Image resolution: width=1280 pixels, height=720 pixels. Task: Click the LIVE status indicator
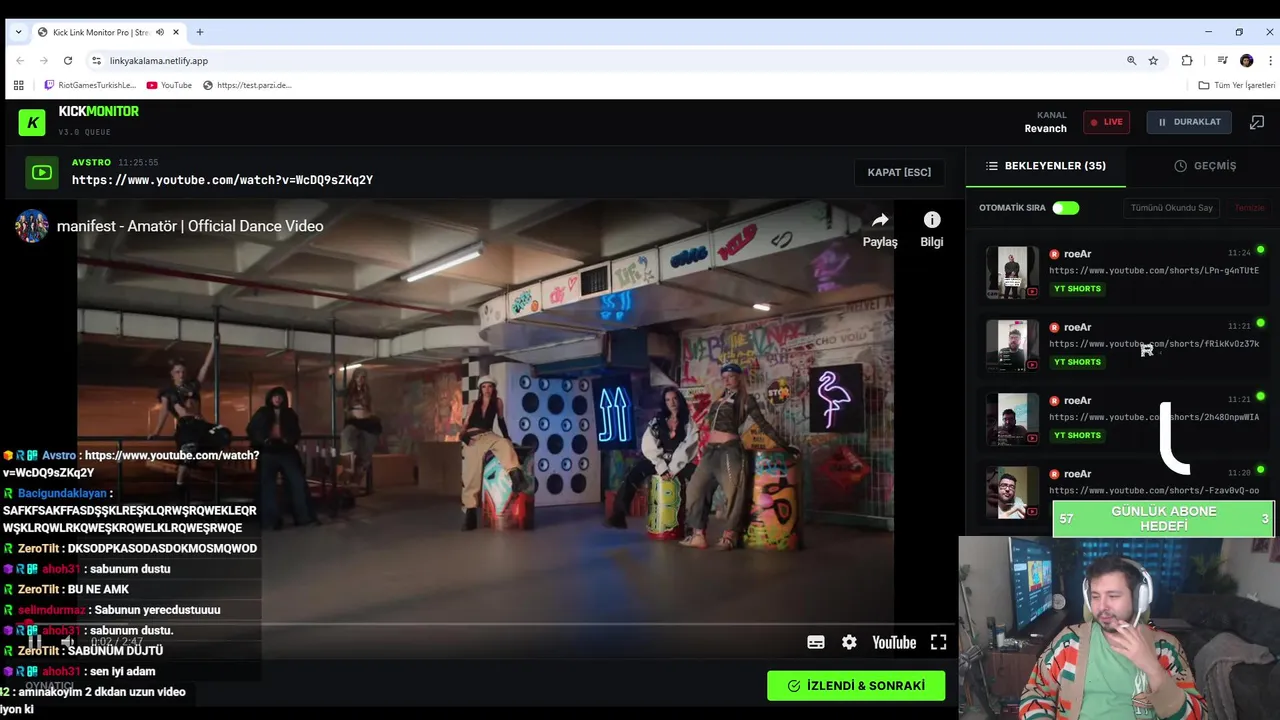point(1107,122)
